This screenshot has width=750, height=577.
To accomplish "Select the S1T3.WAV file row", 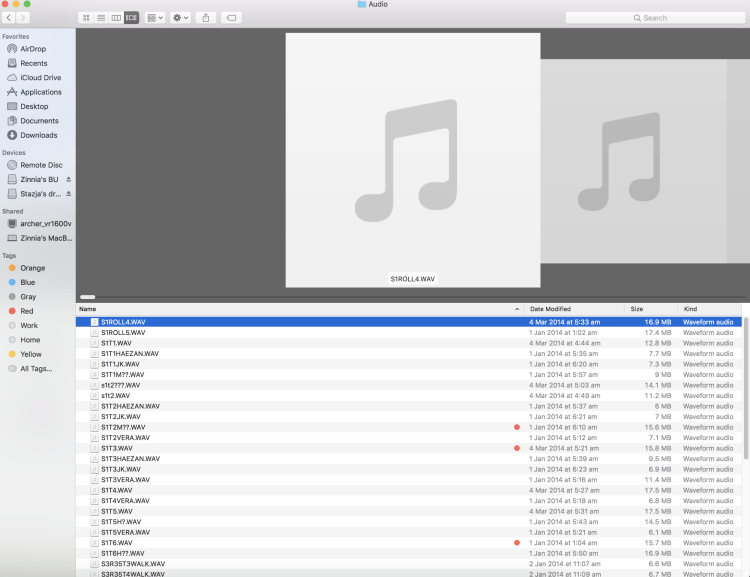I will click(x=300, y=448).
